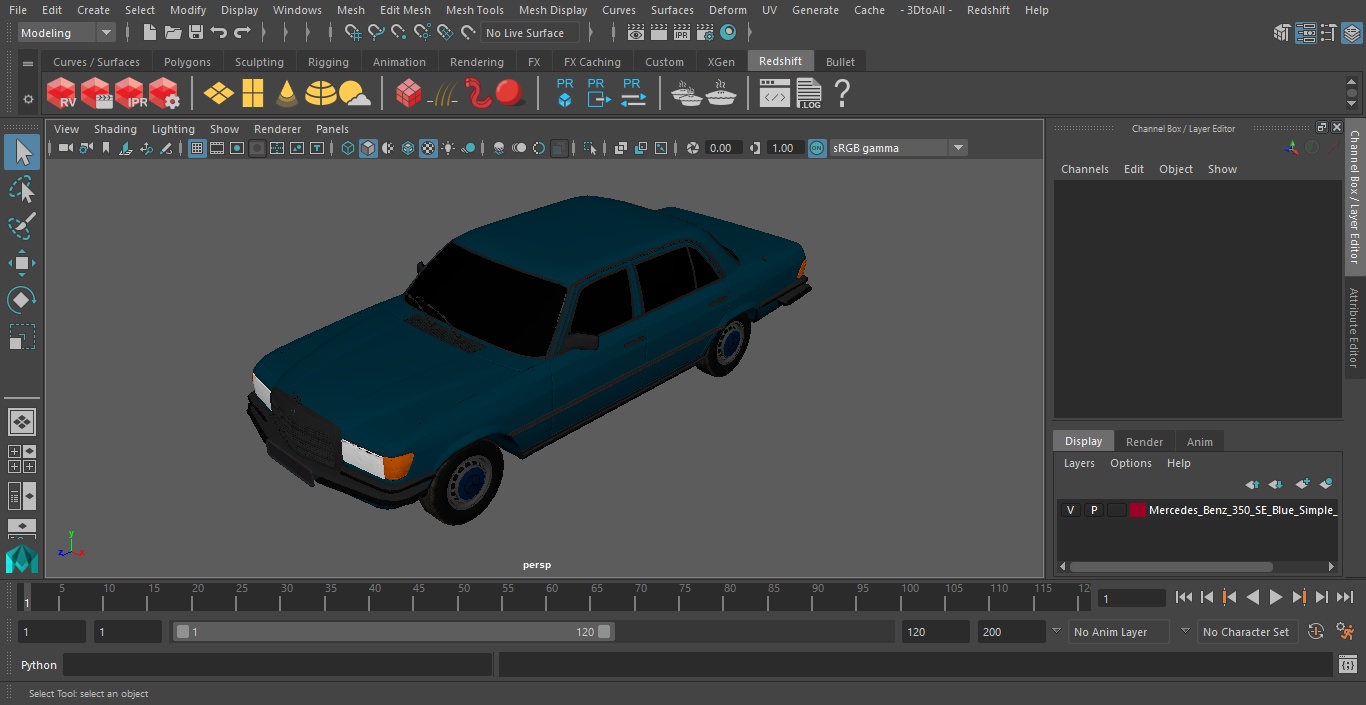
Task: Create new scene page icon
Action: pyautogui.click(x=150, y=33)
